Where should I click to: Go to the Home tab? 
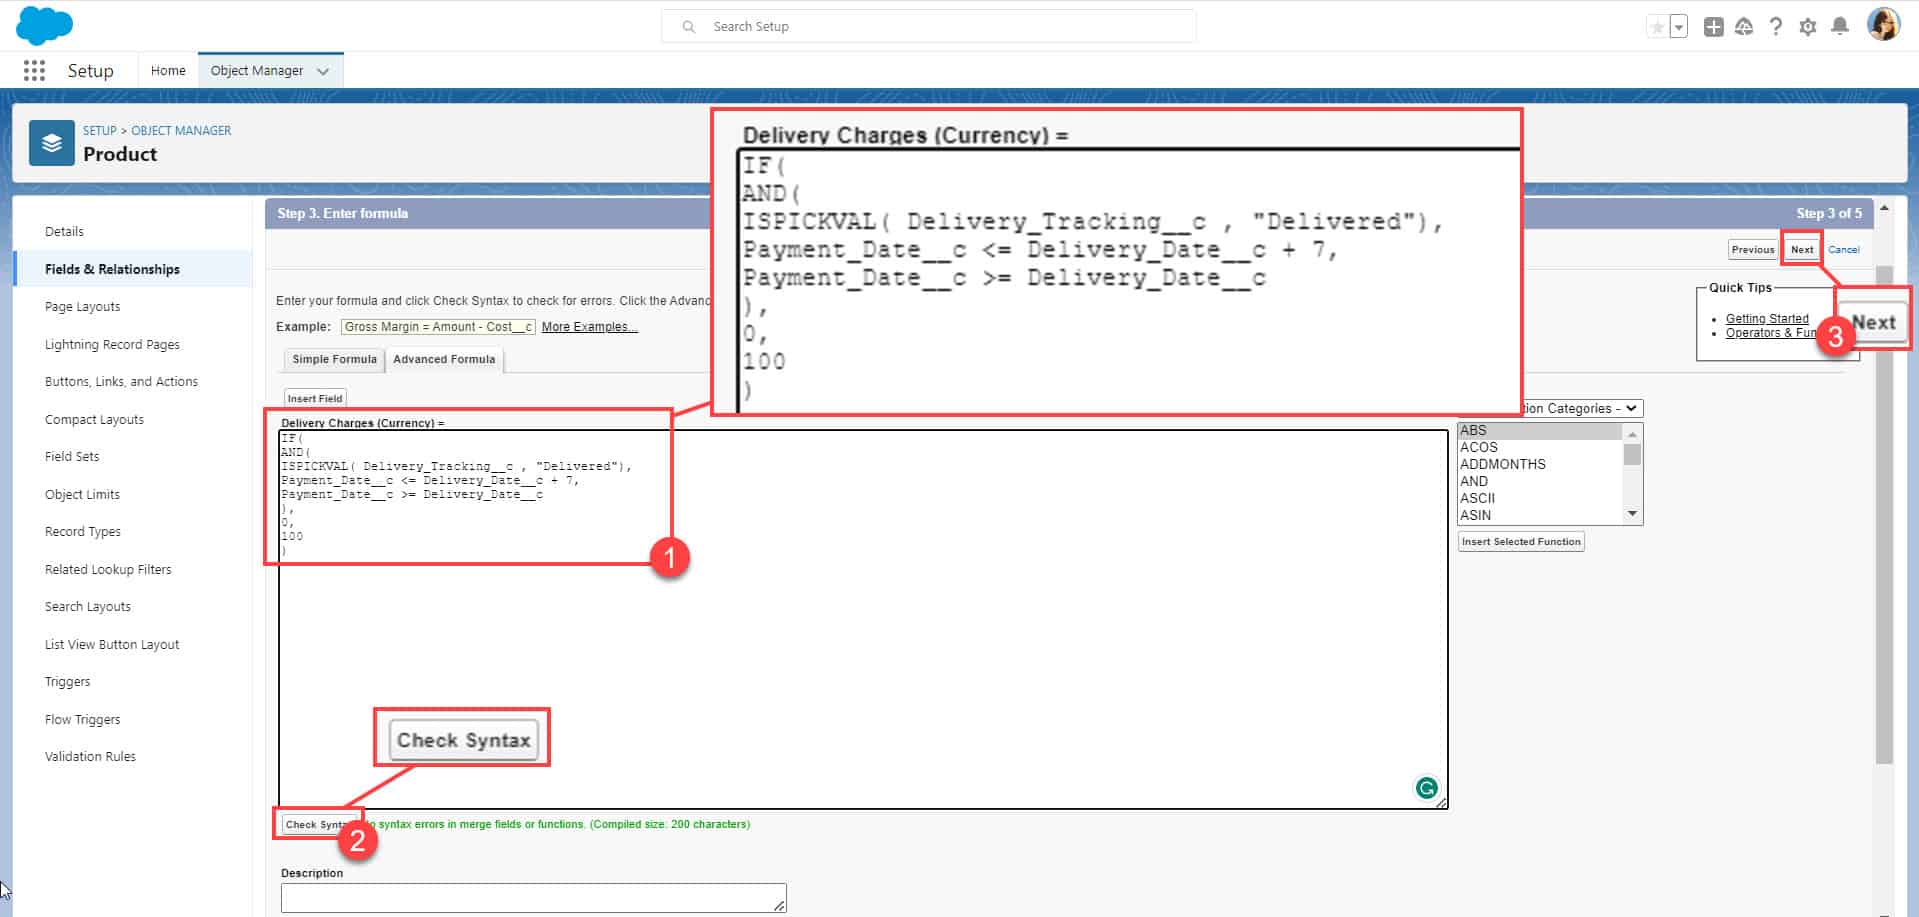click(x=167, y=70)
